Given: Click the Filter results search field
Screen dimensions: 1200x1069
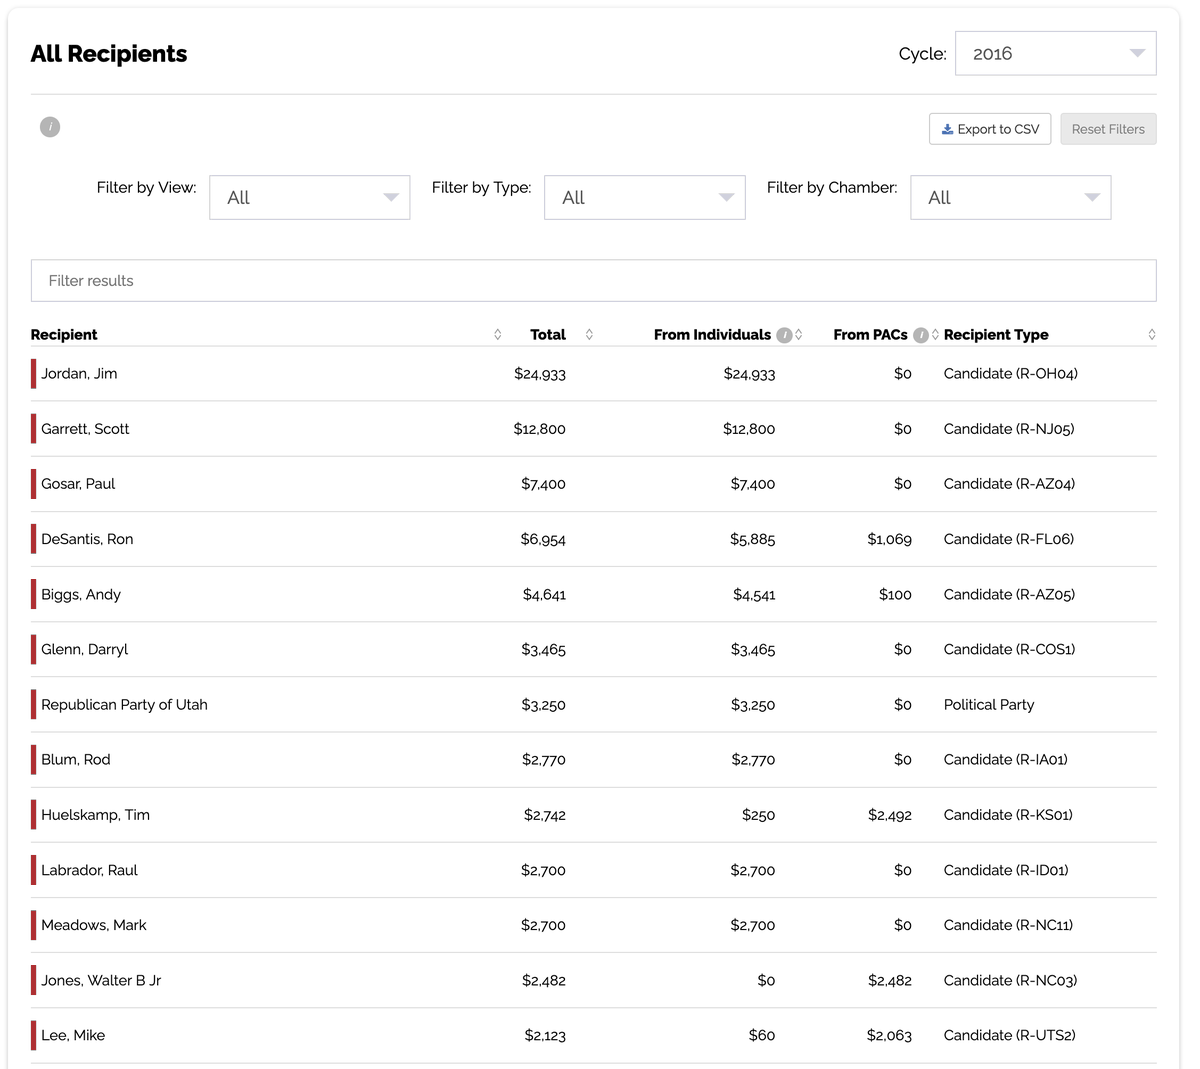Looking at the screenshot, I should point(594,281).
